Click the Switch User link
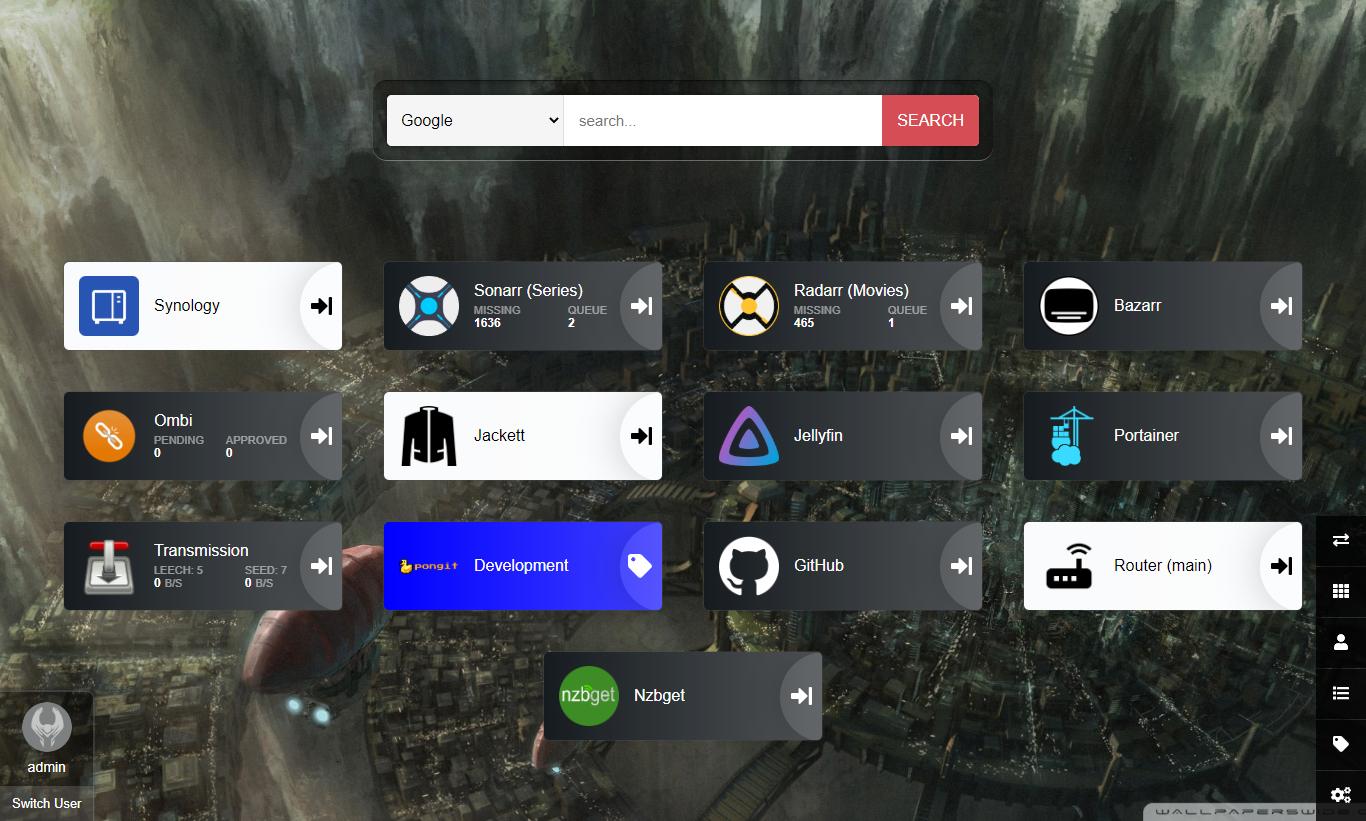This screenshot has height=821, width=1366. click(47, 803)
